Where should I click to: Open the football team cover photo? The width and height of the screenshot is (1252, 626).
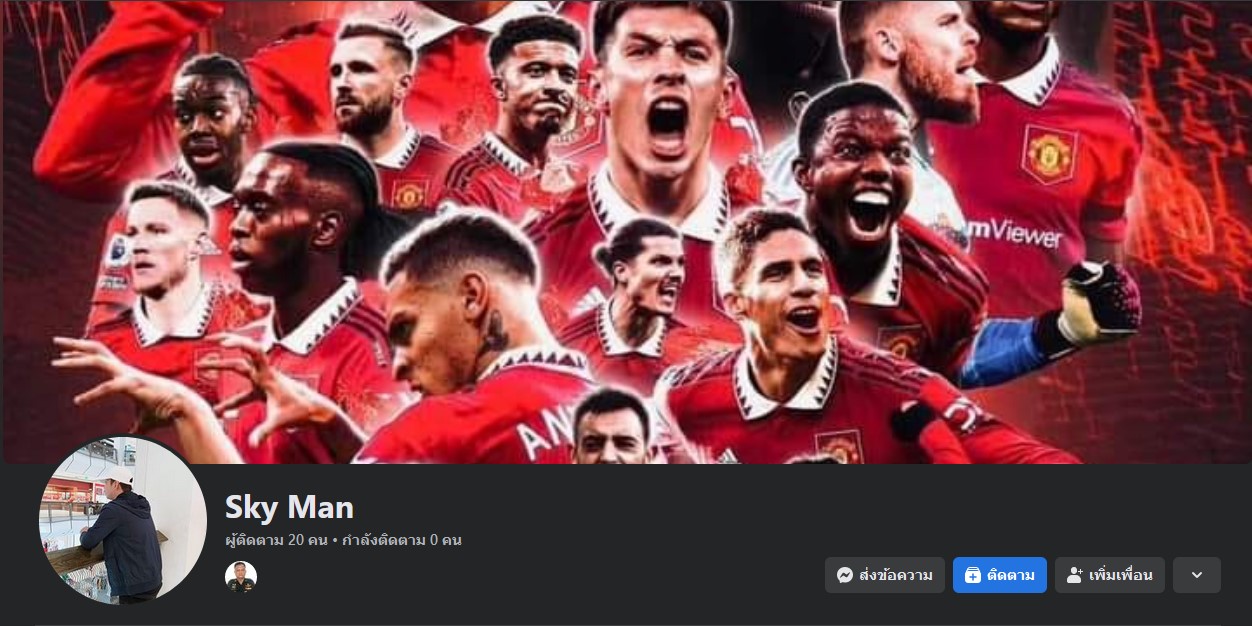[626, 232]
